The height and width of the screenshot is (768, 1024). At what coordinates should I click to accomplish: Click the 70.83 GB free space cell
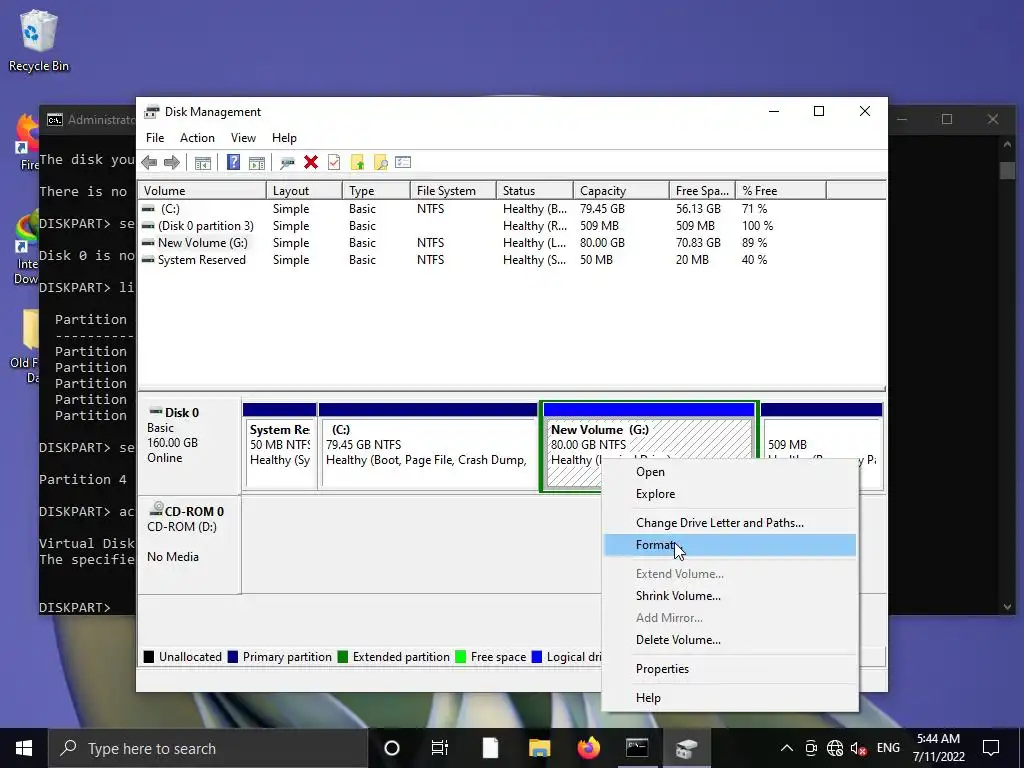point(698,243)
